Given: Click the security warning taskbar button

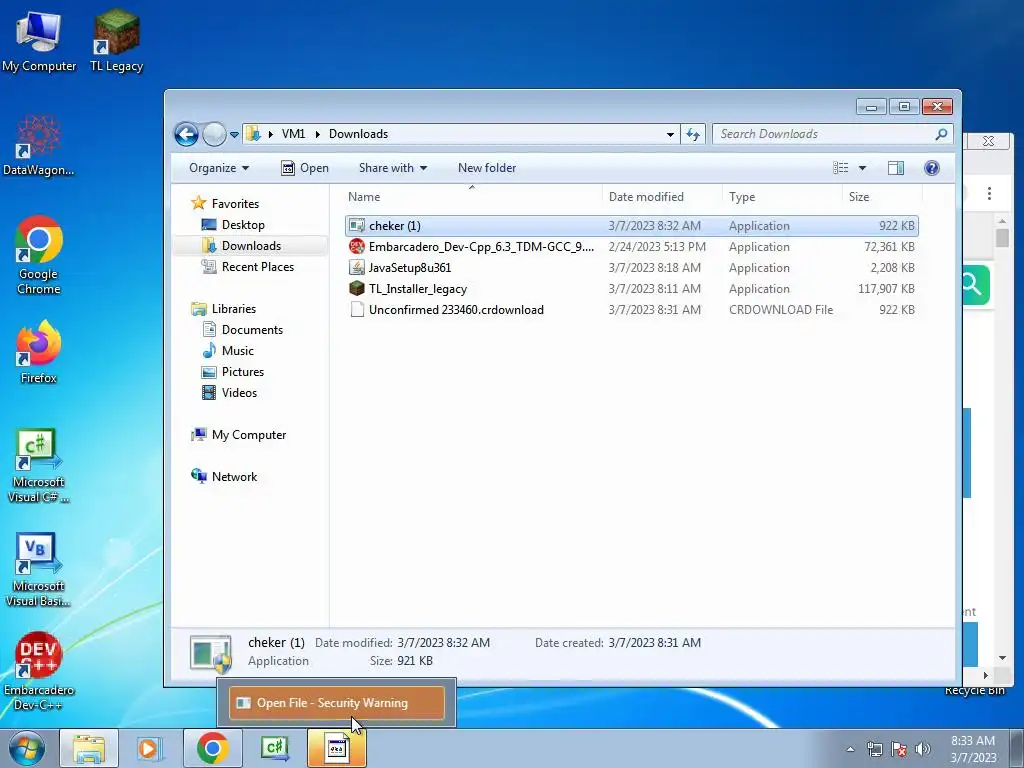Looking at the screenshot, I should [337, 748].
